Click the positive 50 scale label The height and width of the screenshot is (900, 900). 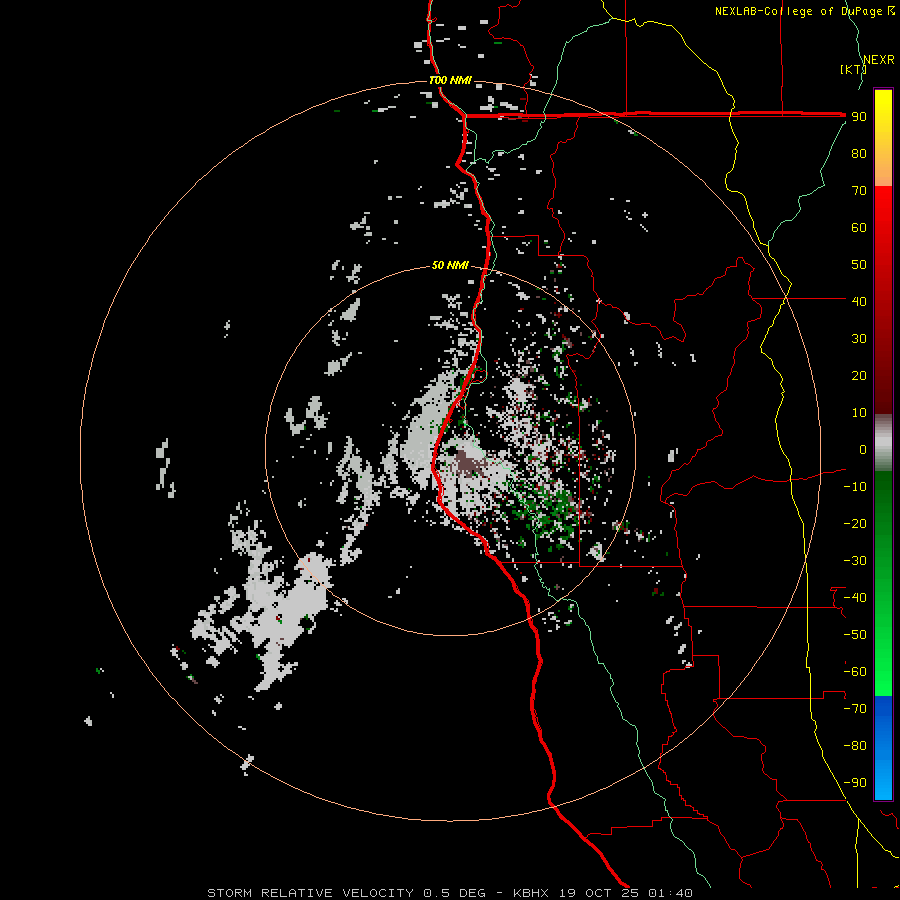pos(859,265)
